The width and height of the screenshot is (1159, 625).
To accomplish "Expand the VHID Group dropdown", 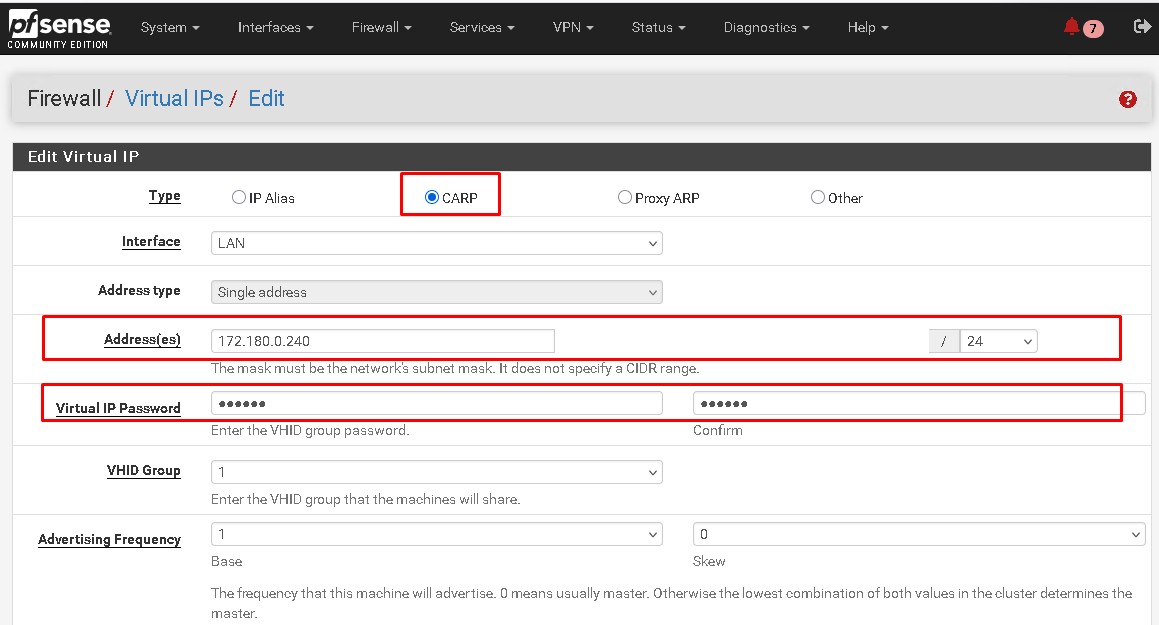I will 436,471.
